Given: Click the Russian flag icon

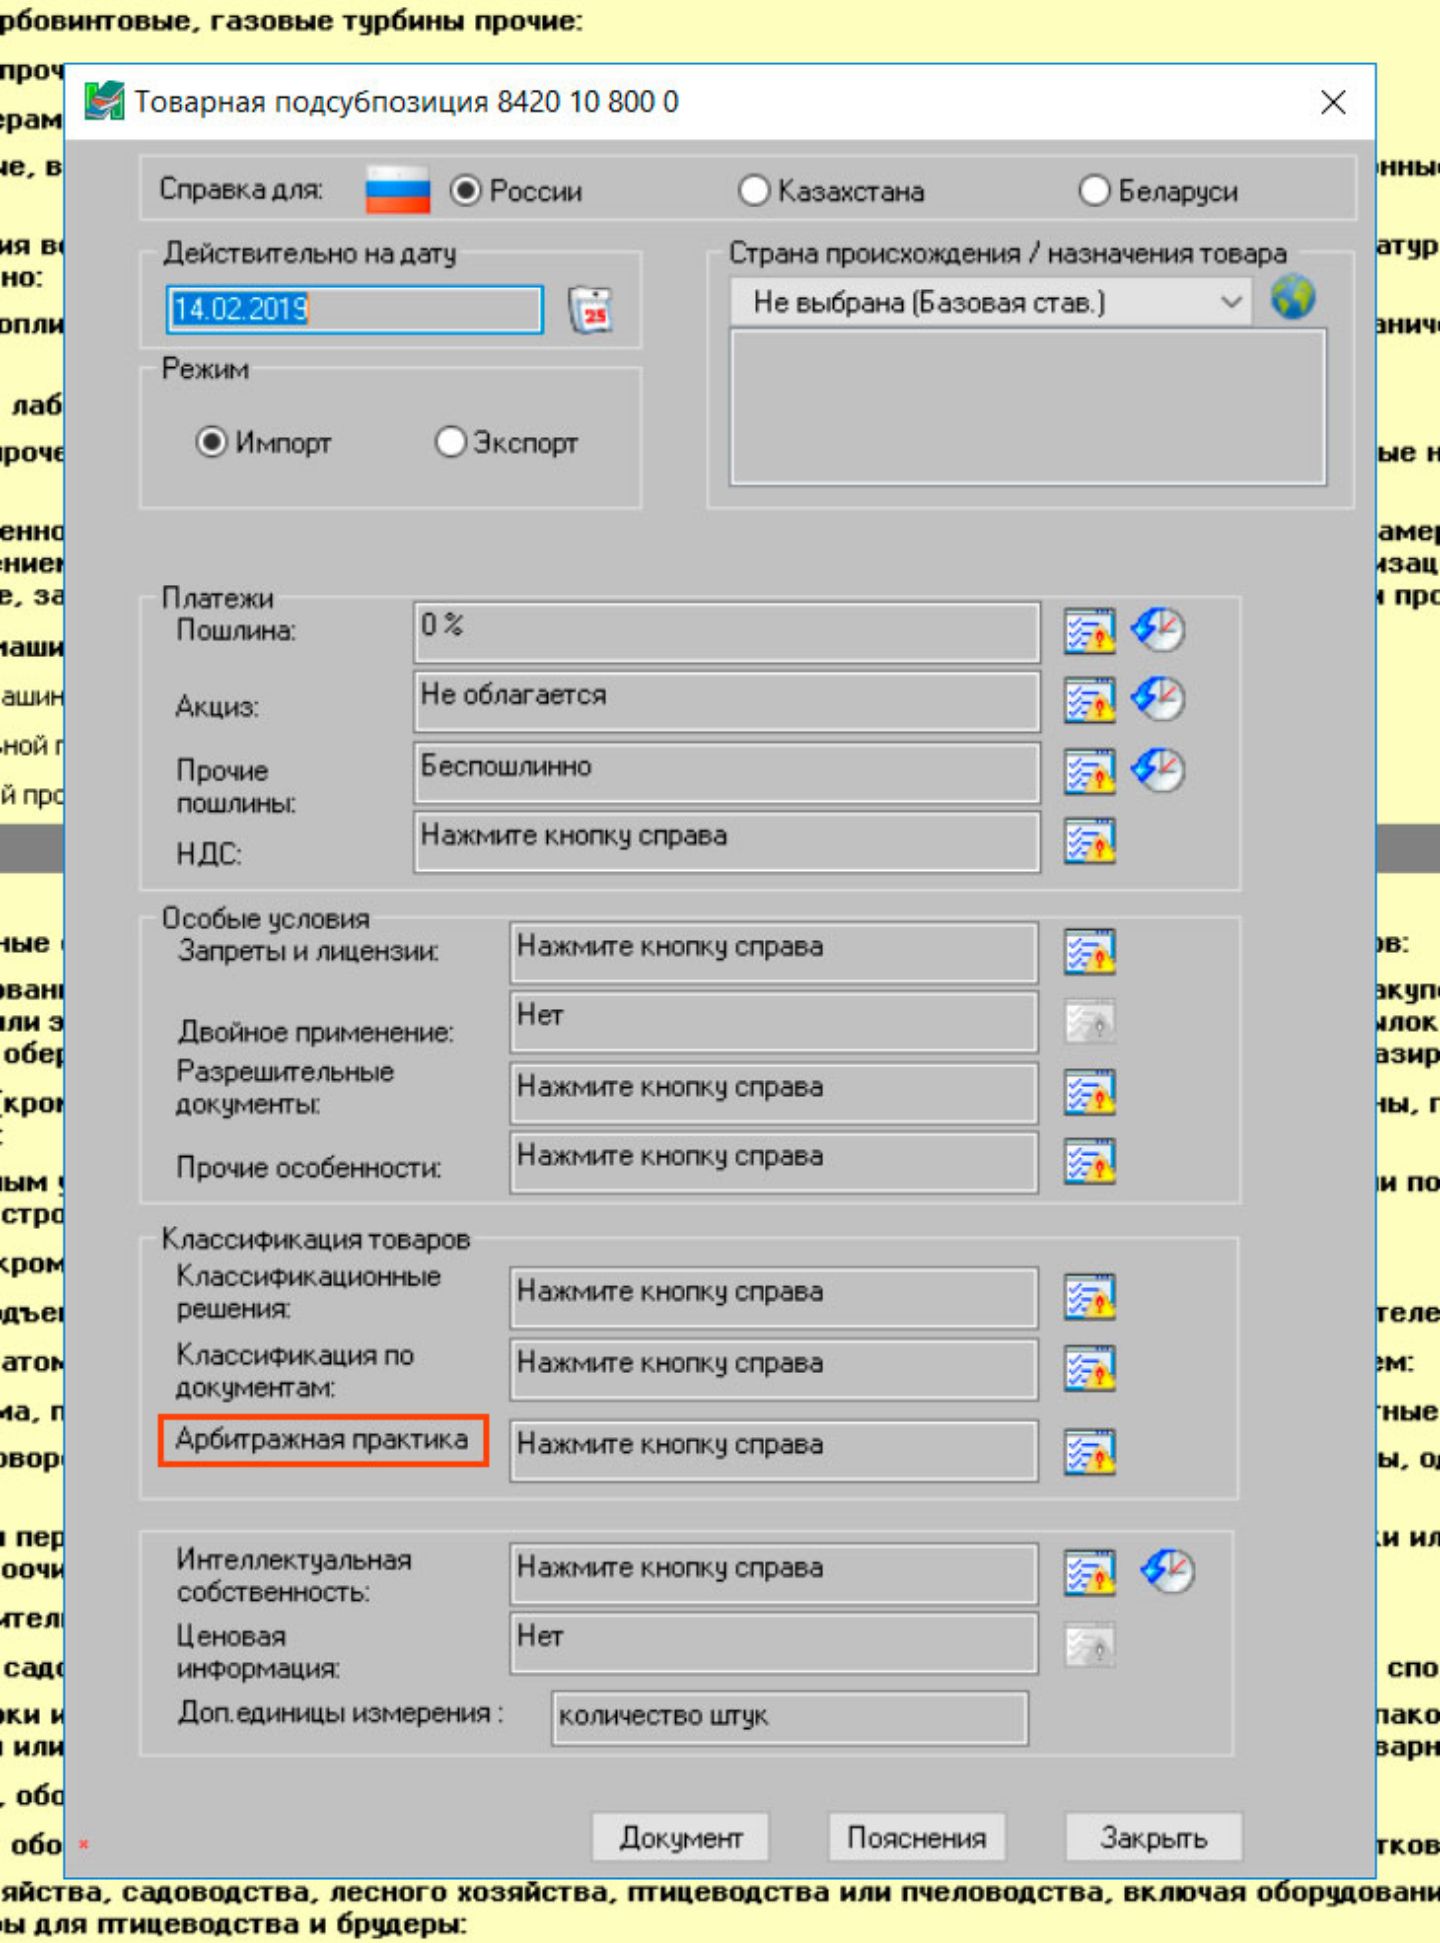Looking at the screenshot, I should tap(398, 190).
